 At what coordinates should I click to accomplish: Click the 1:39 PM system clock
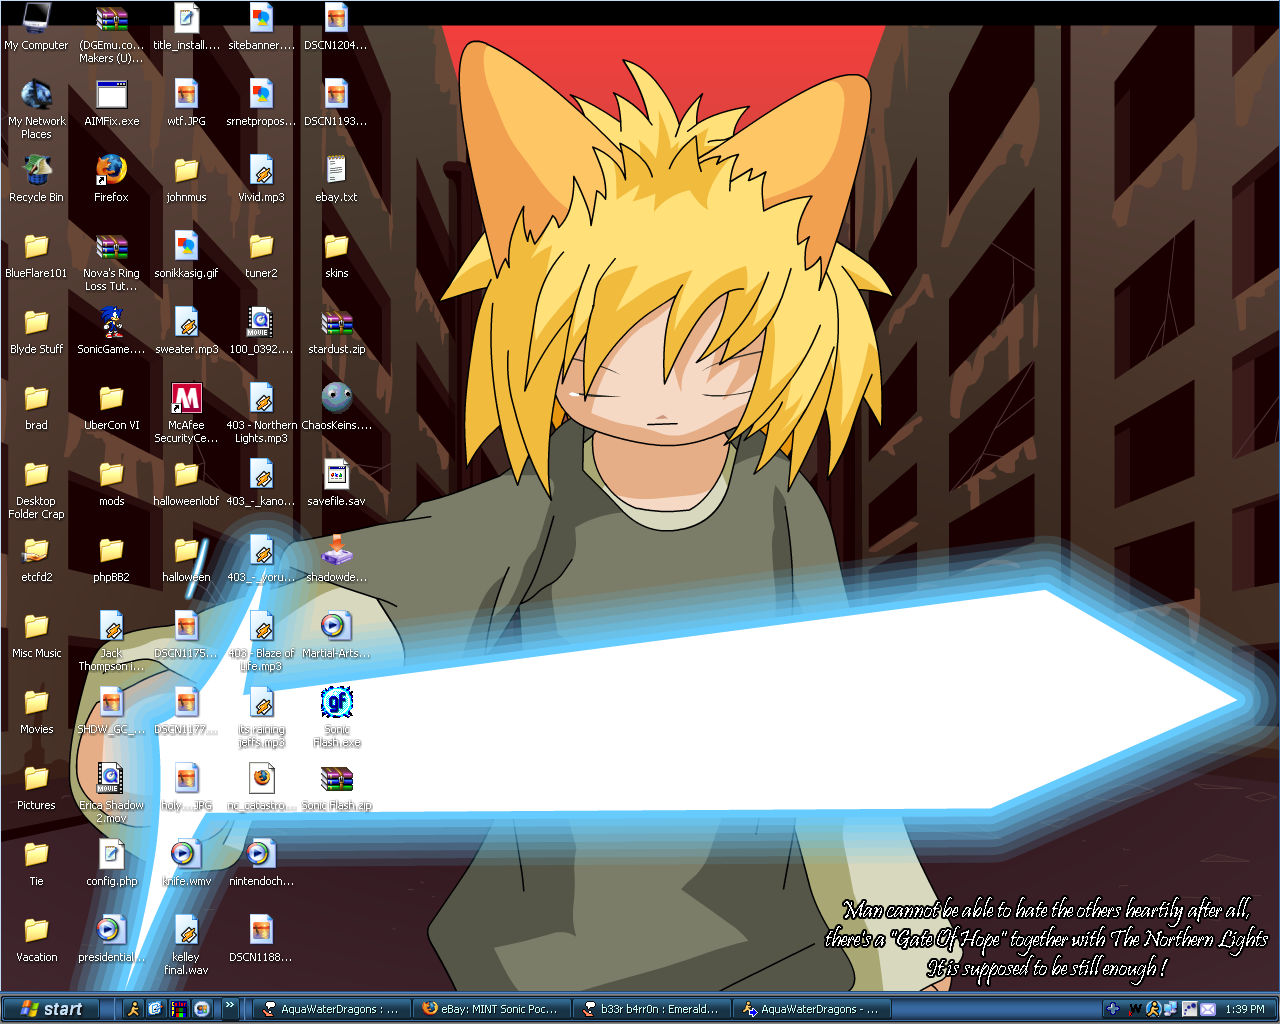[1245, 1009]
